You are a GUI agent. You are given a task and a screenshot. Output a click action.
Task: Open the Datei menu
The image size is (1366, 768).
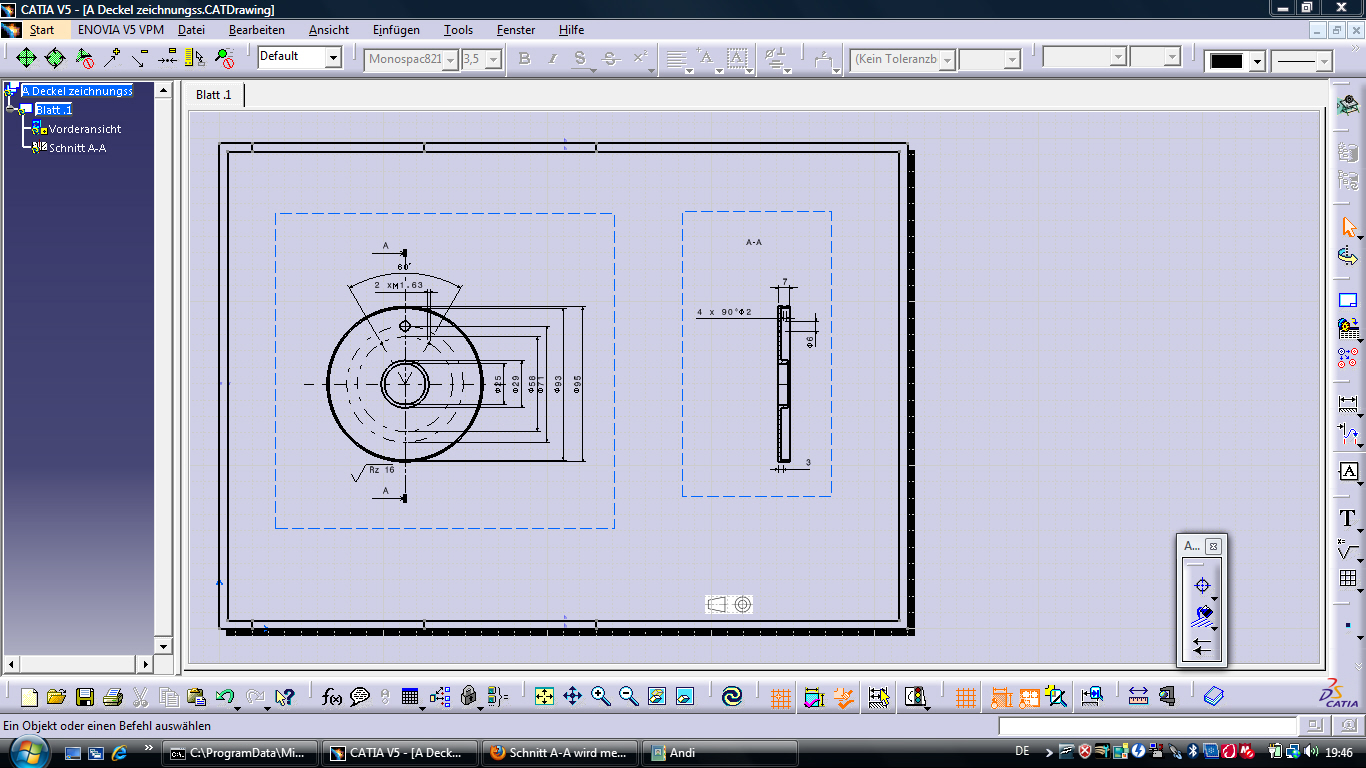pos(191,30)
